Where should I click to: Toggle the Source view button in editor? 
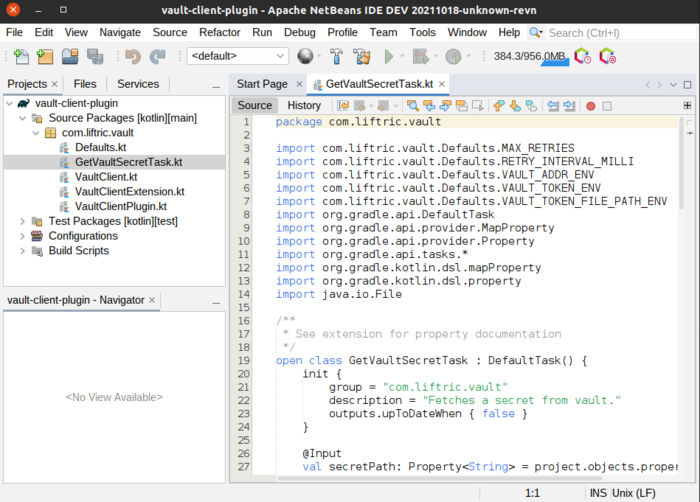(254, 105)
